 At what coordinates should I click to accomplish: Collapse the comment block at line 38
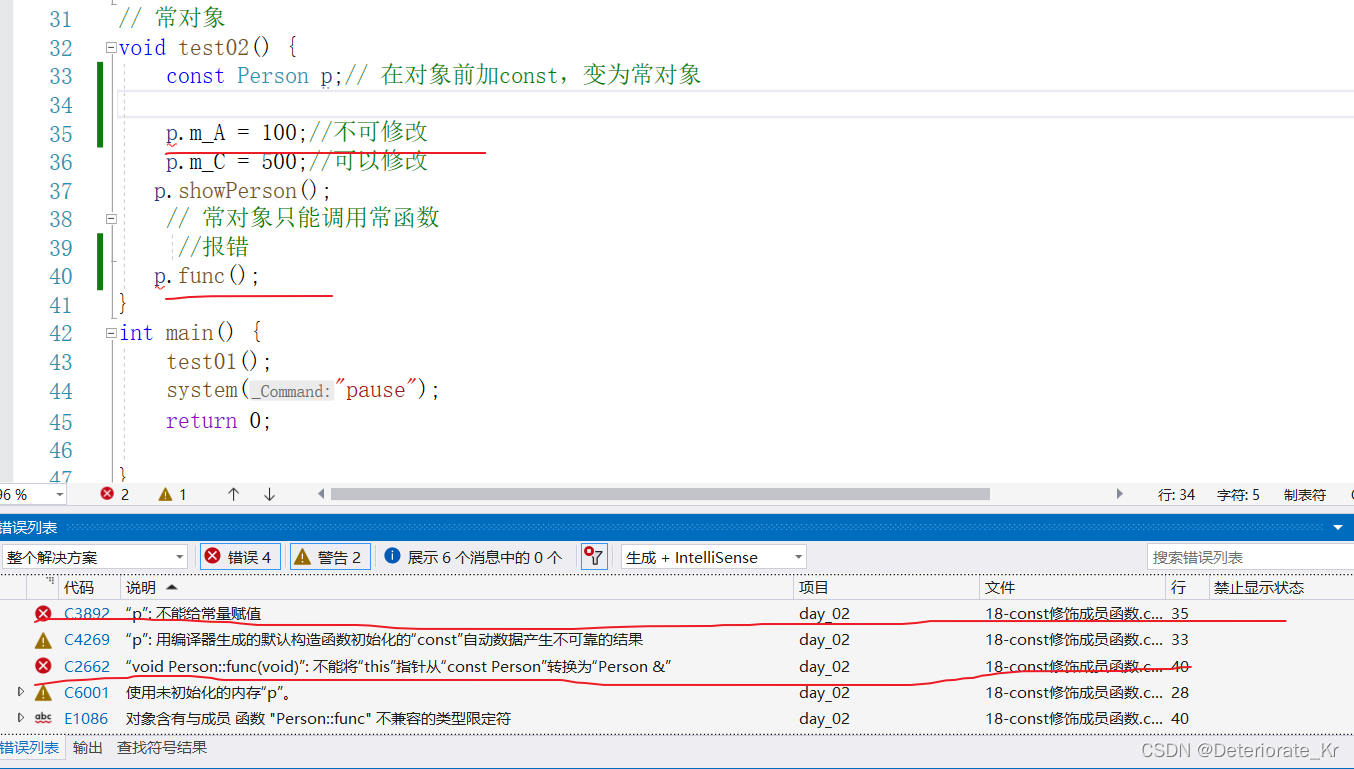[110, 218]
